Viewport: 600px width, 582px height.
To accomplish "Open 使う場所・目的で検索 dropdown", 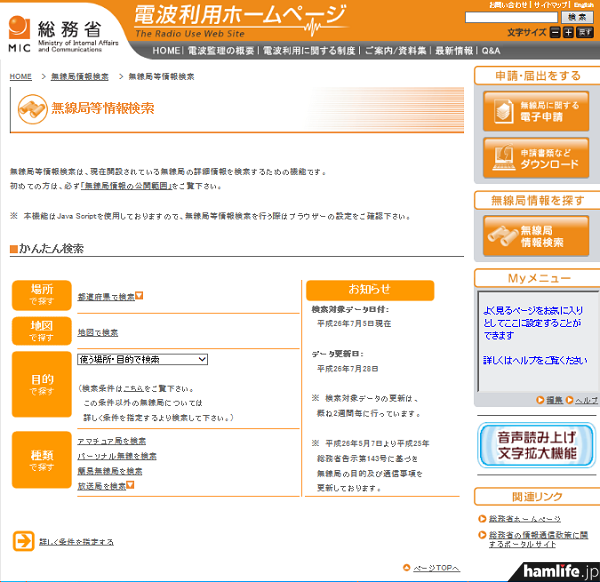I will click(142, 359).
